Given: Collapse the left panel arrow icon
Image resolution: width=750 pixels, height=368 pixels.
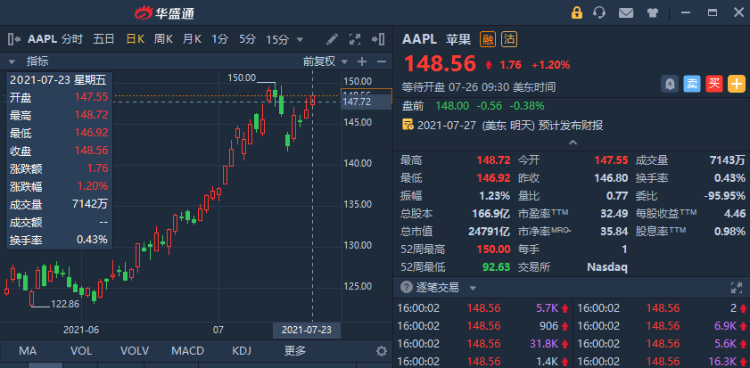Looking at the screenshot, I should [x=14, y=39].
